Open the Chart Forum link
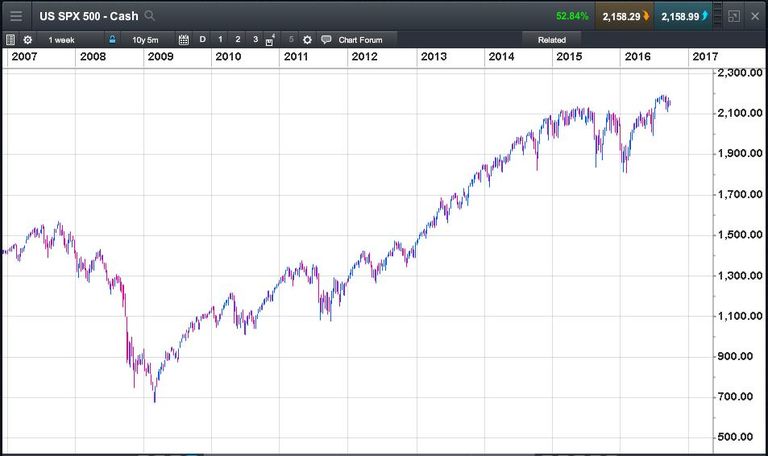The width and height of the screenshot is (768, 456). pos(360,40)
